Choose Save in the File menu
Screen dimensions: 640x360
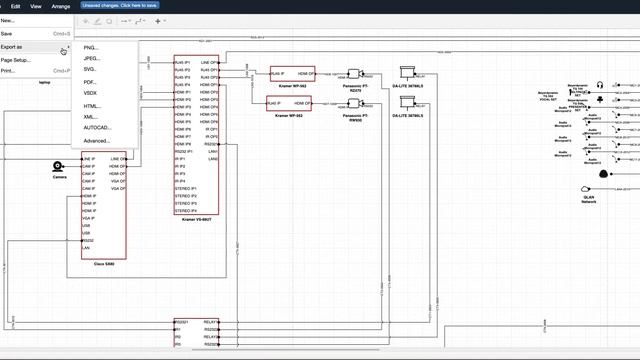(x=36, y=34)
